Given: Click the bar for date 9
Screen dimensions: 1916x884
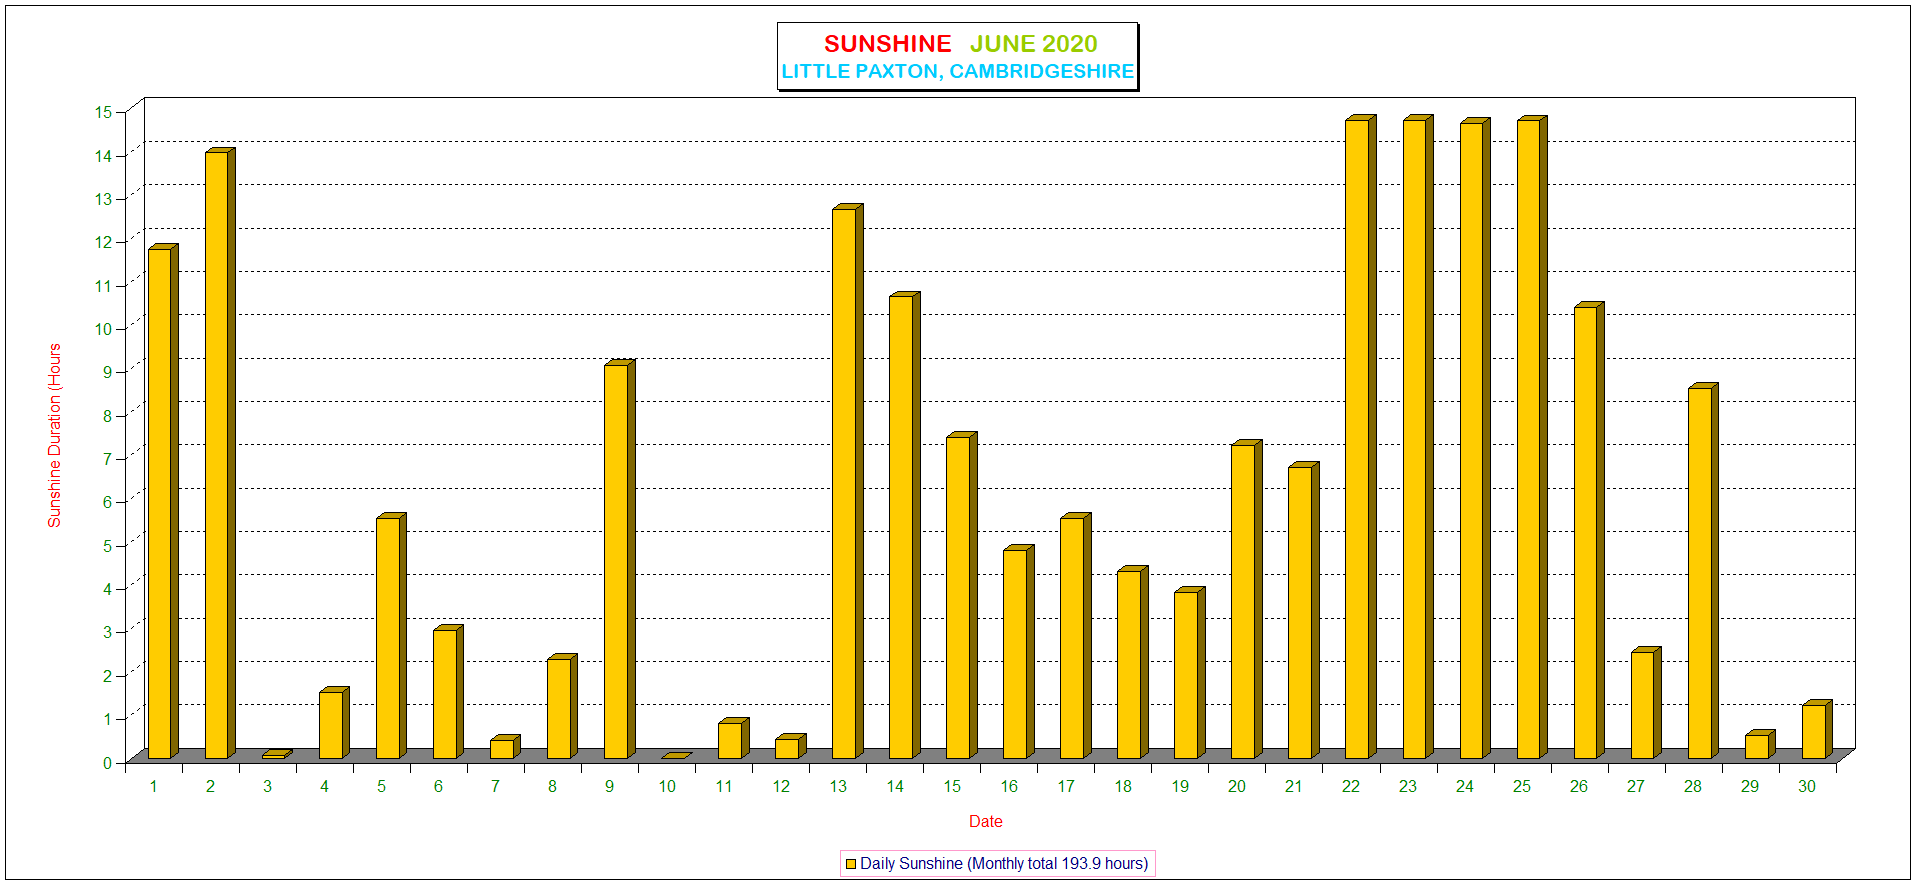Looking at the screenshot, I should point(619,559).
